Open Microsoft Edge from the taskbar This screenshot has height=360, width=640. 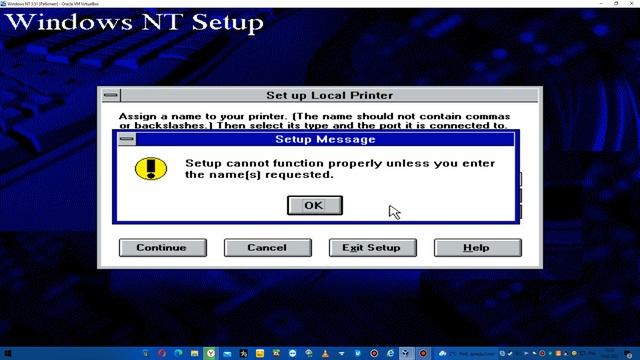(178, 353)
